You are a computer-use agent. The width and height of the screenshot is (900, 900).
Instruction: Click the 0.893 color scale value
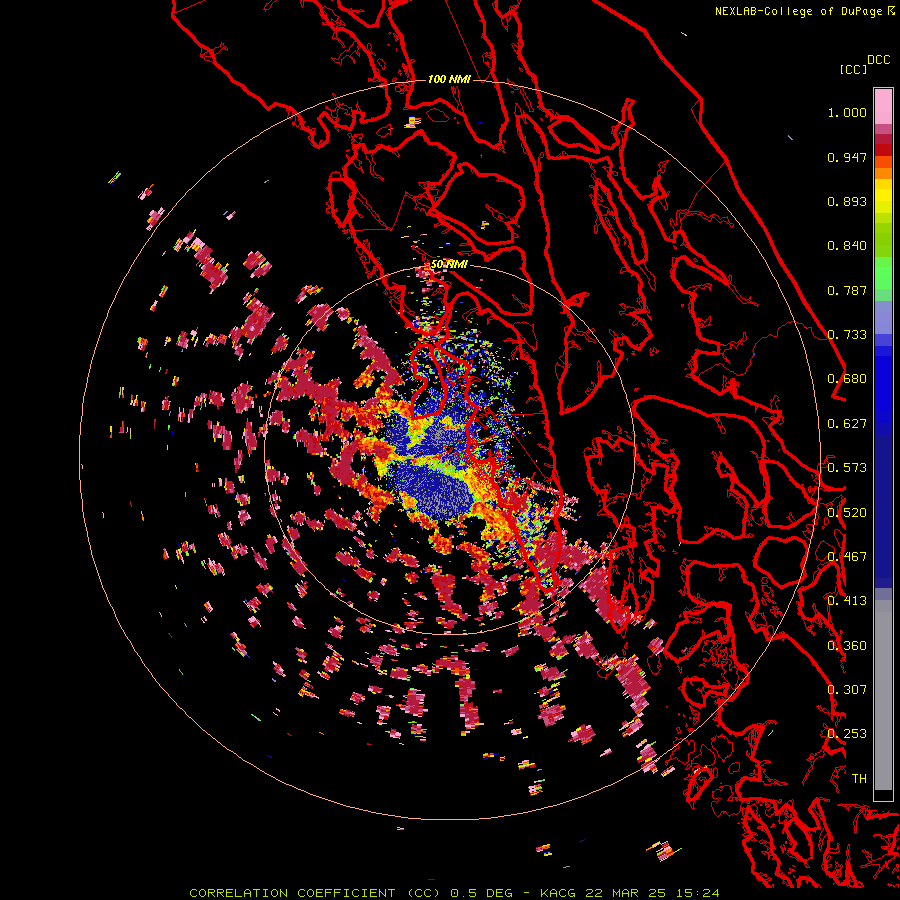[x=847, y=201]
